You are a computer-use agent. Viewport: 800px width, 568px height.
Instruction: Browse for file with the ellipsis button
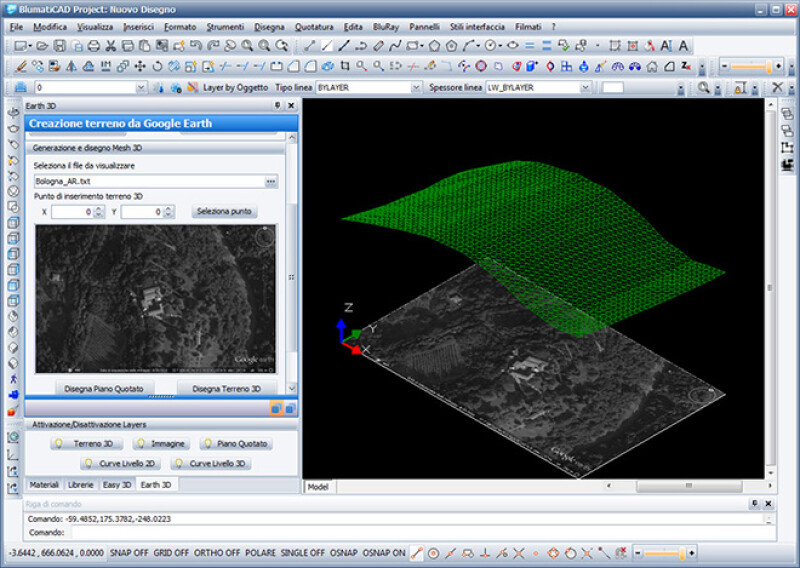[271, 181]
